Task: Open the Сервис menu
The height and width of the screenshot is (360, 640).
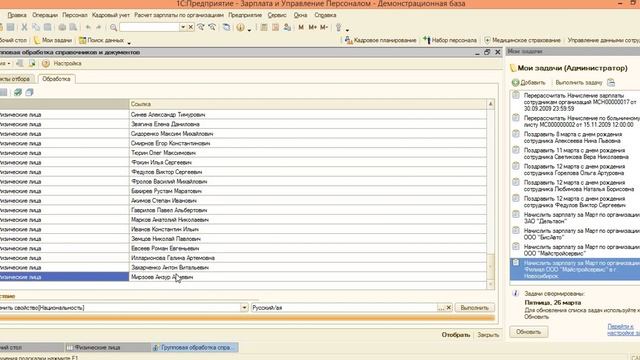Action: coord(277,15)
